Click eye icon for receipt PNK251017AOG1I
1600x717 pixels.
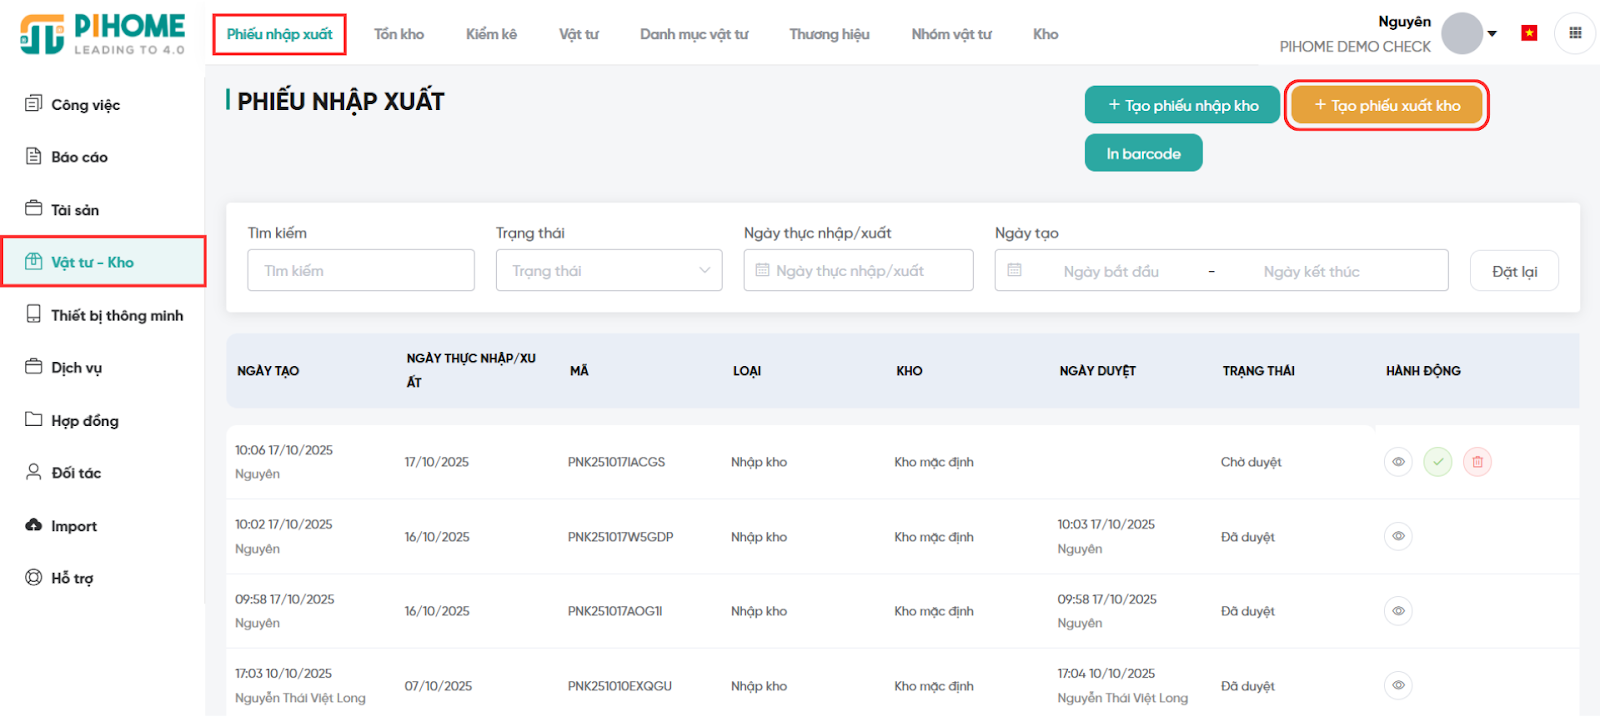[1398, 611]
